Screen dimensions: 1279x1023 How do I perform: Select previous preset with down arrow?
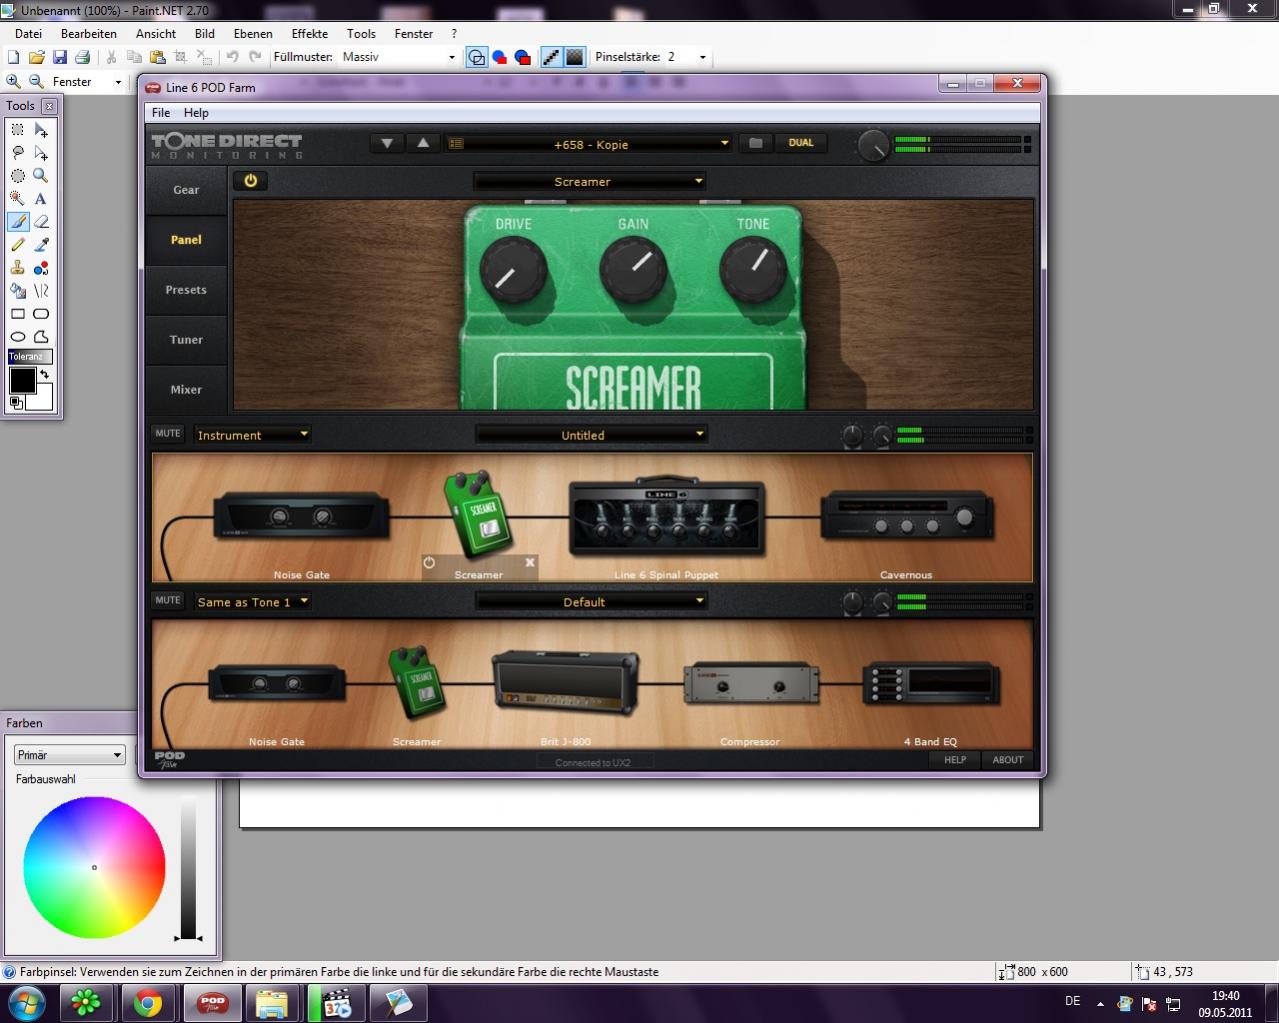point(387,143)
